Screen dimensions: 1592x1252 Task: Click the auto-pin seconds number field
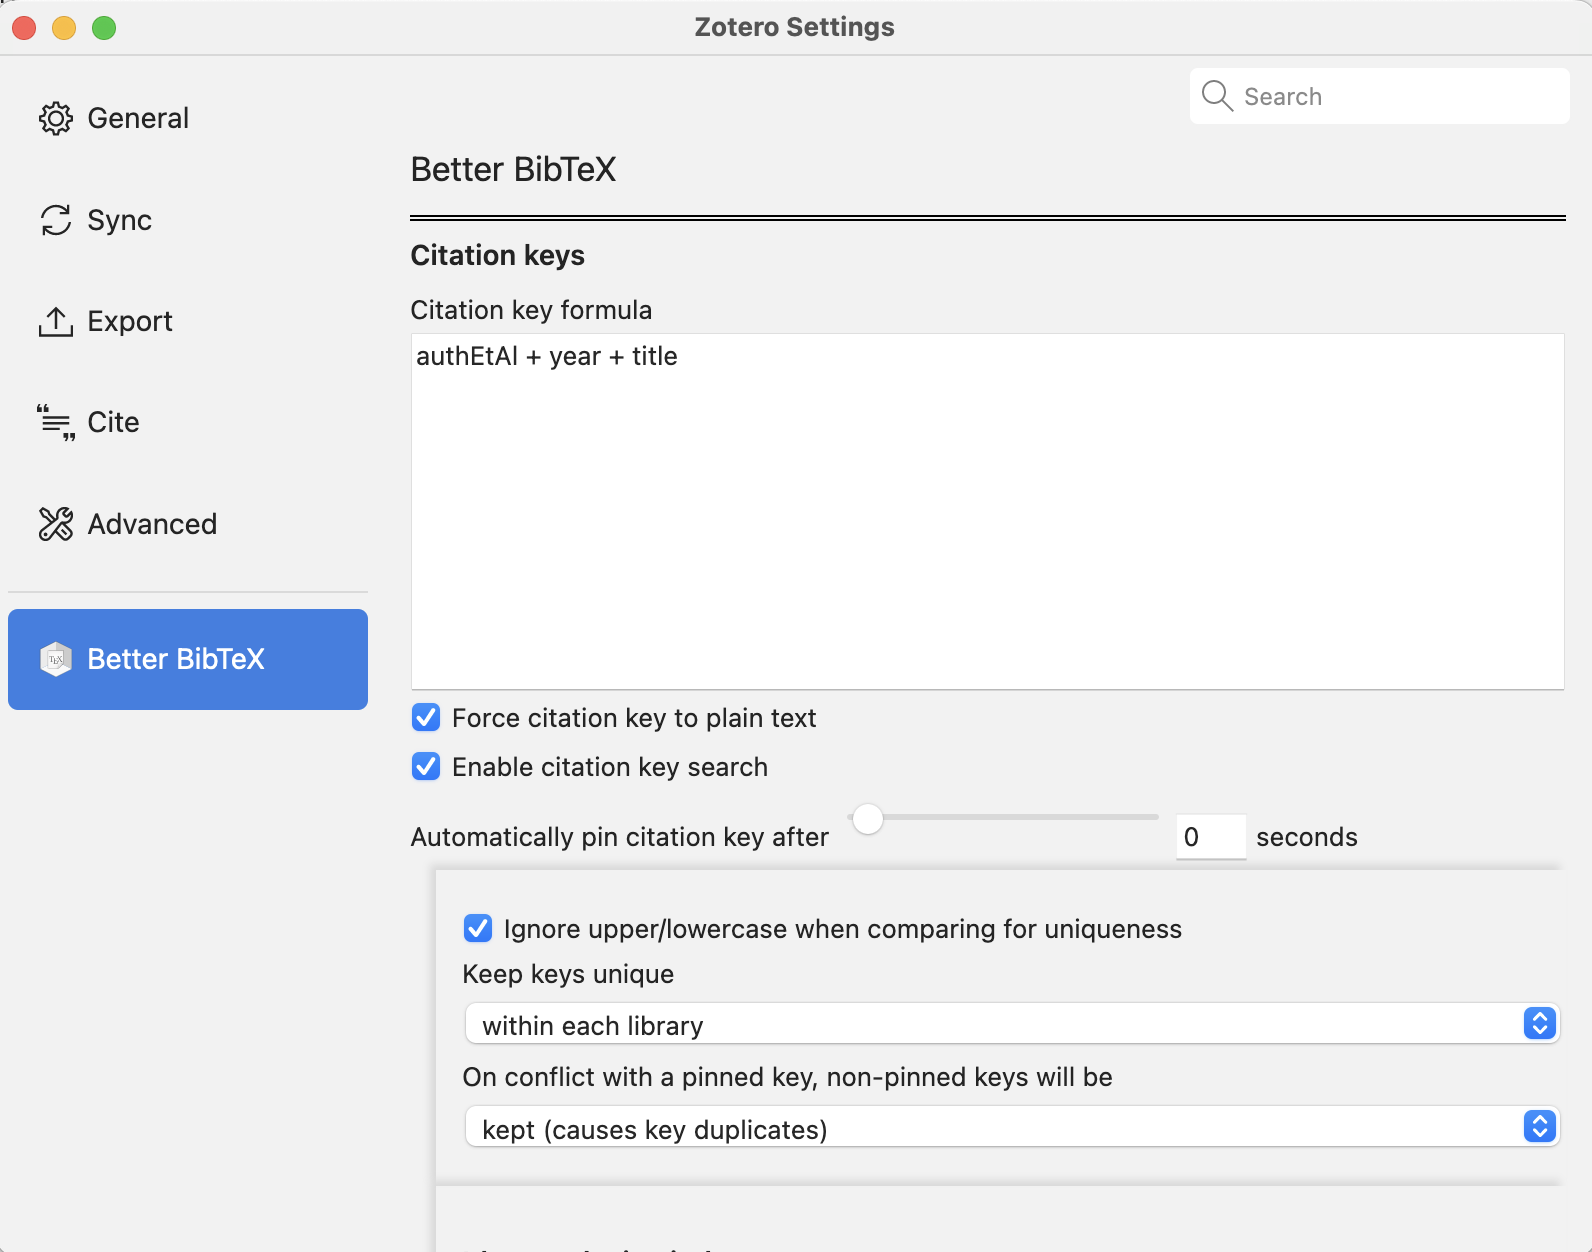click(1210, 837)
